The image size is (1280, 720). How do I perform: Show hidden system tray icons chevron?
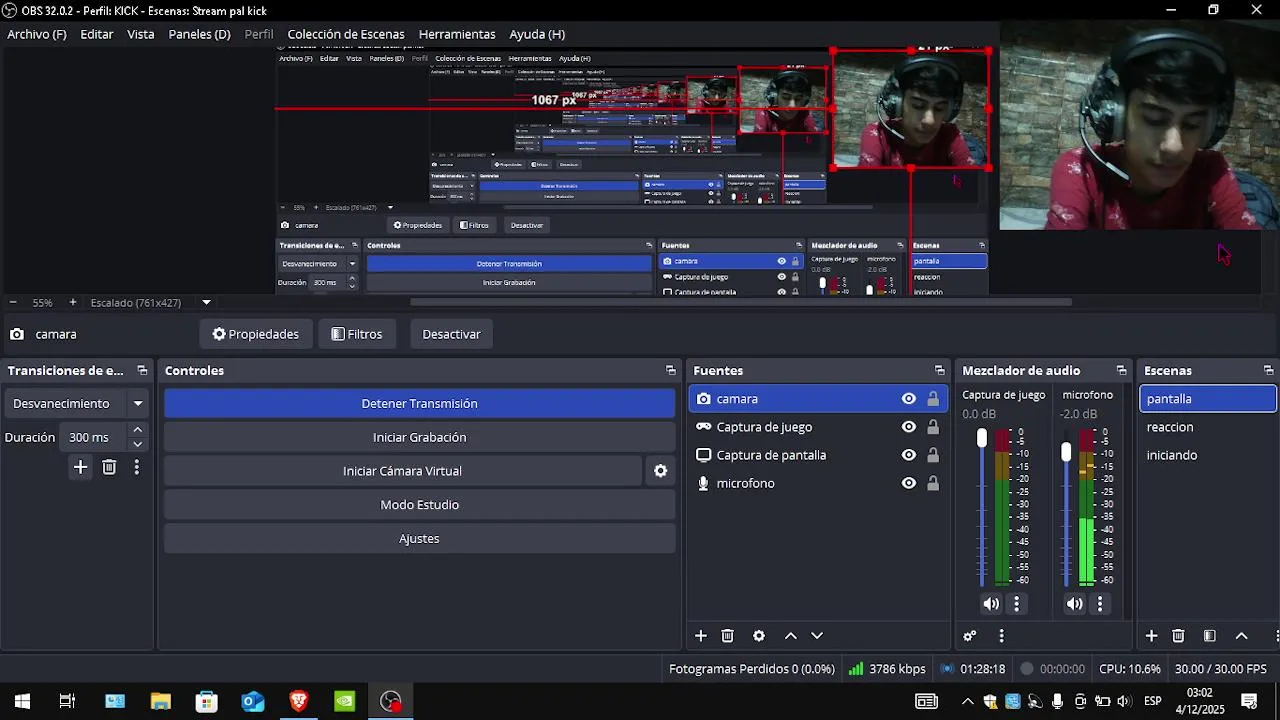pos(967,701)
